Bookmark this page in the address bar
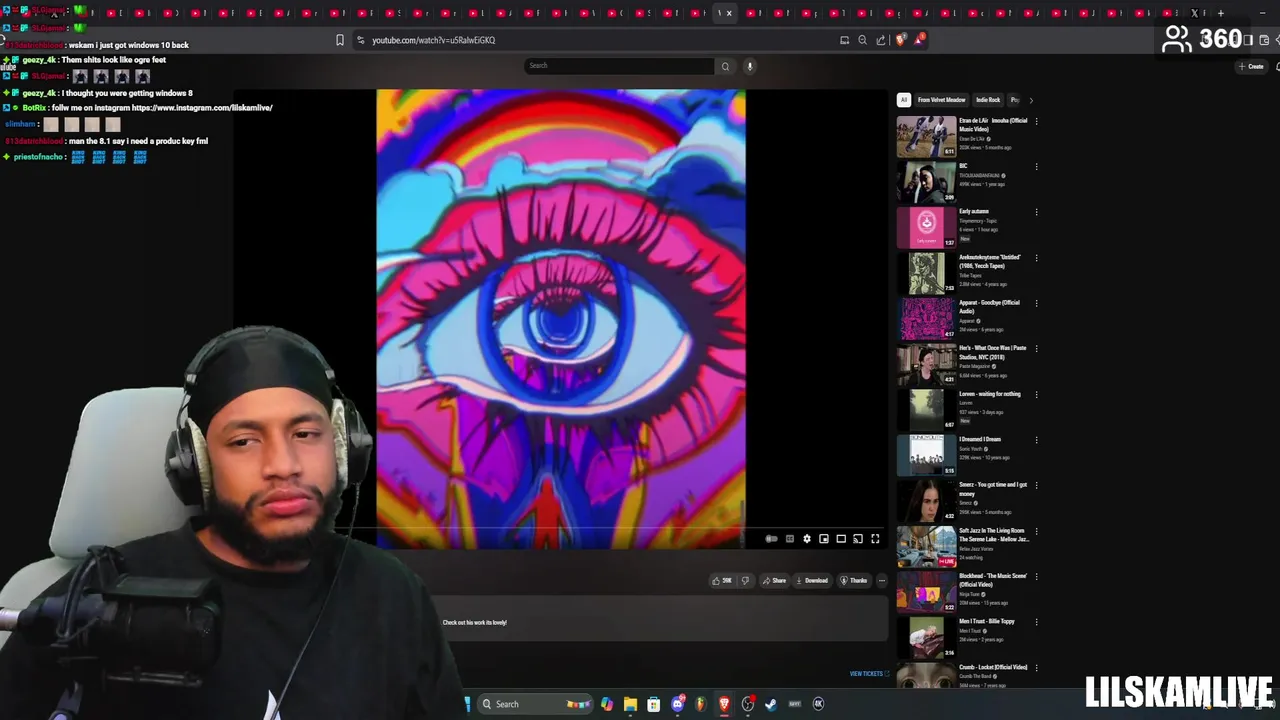Viewport: 1280px width, 720px height. tap(340, 40)
